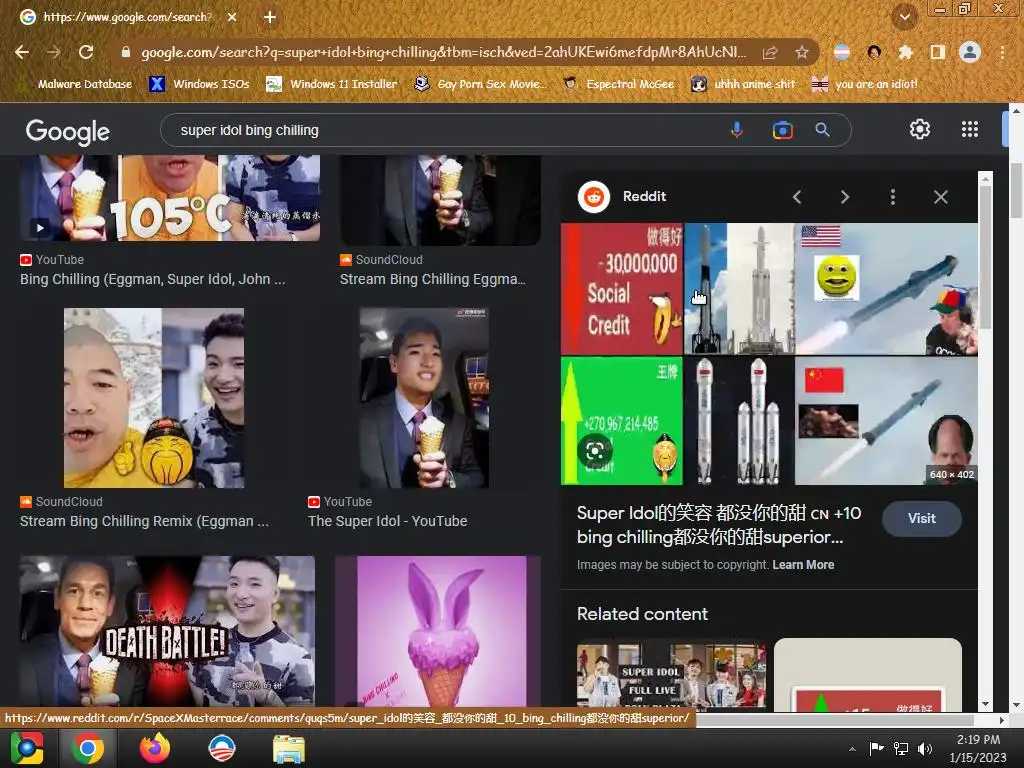
Task: Open Bing Chilling Eggman YouTube result
Action: point(153,280)
